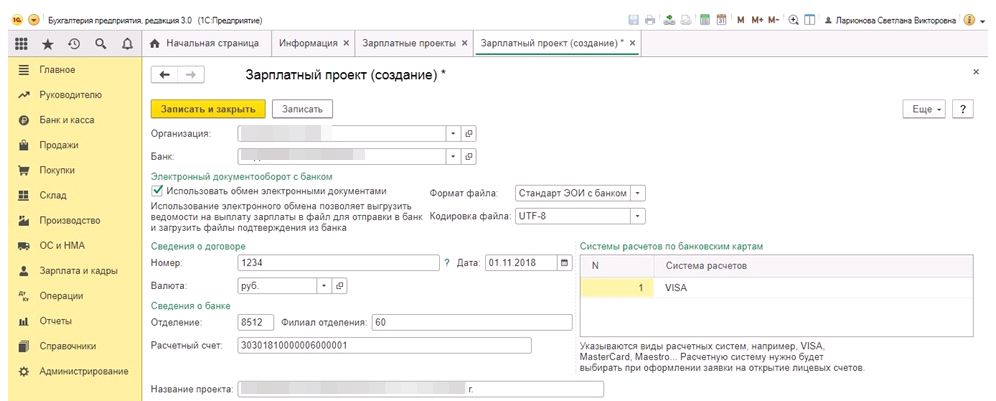Viewport: 996px width, 401px height.
Task: Close the Зарплатные проекты tab
Action: pos(464,43)
